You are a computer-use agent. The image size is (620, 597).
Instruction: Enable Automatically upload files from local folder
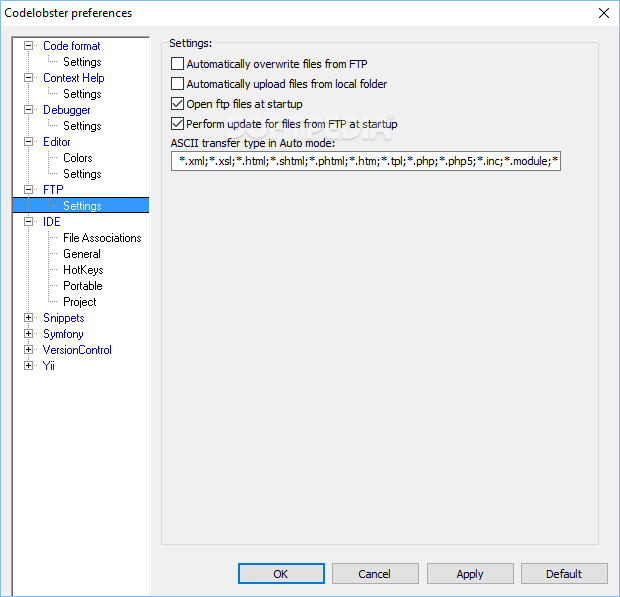point(177,84)
